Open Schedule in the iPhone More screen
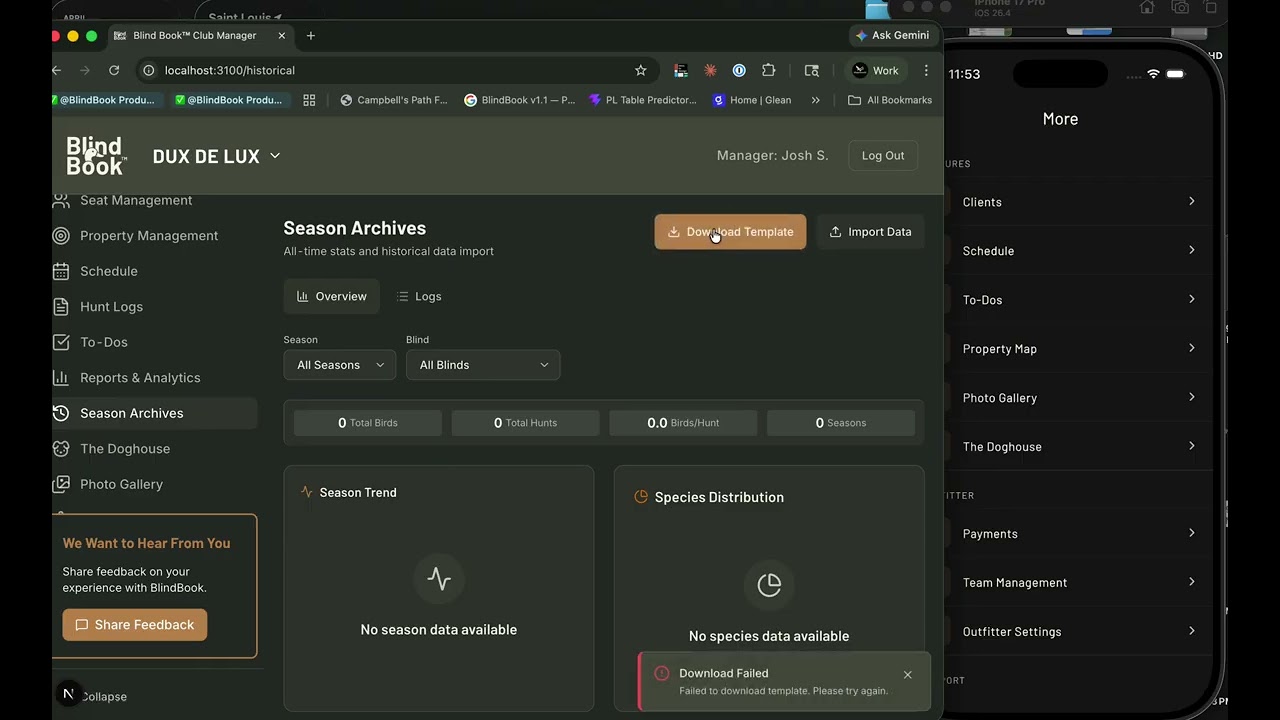Image resolution: width=1280 pixels, height=720 pixels. [x=1078, y=251]
